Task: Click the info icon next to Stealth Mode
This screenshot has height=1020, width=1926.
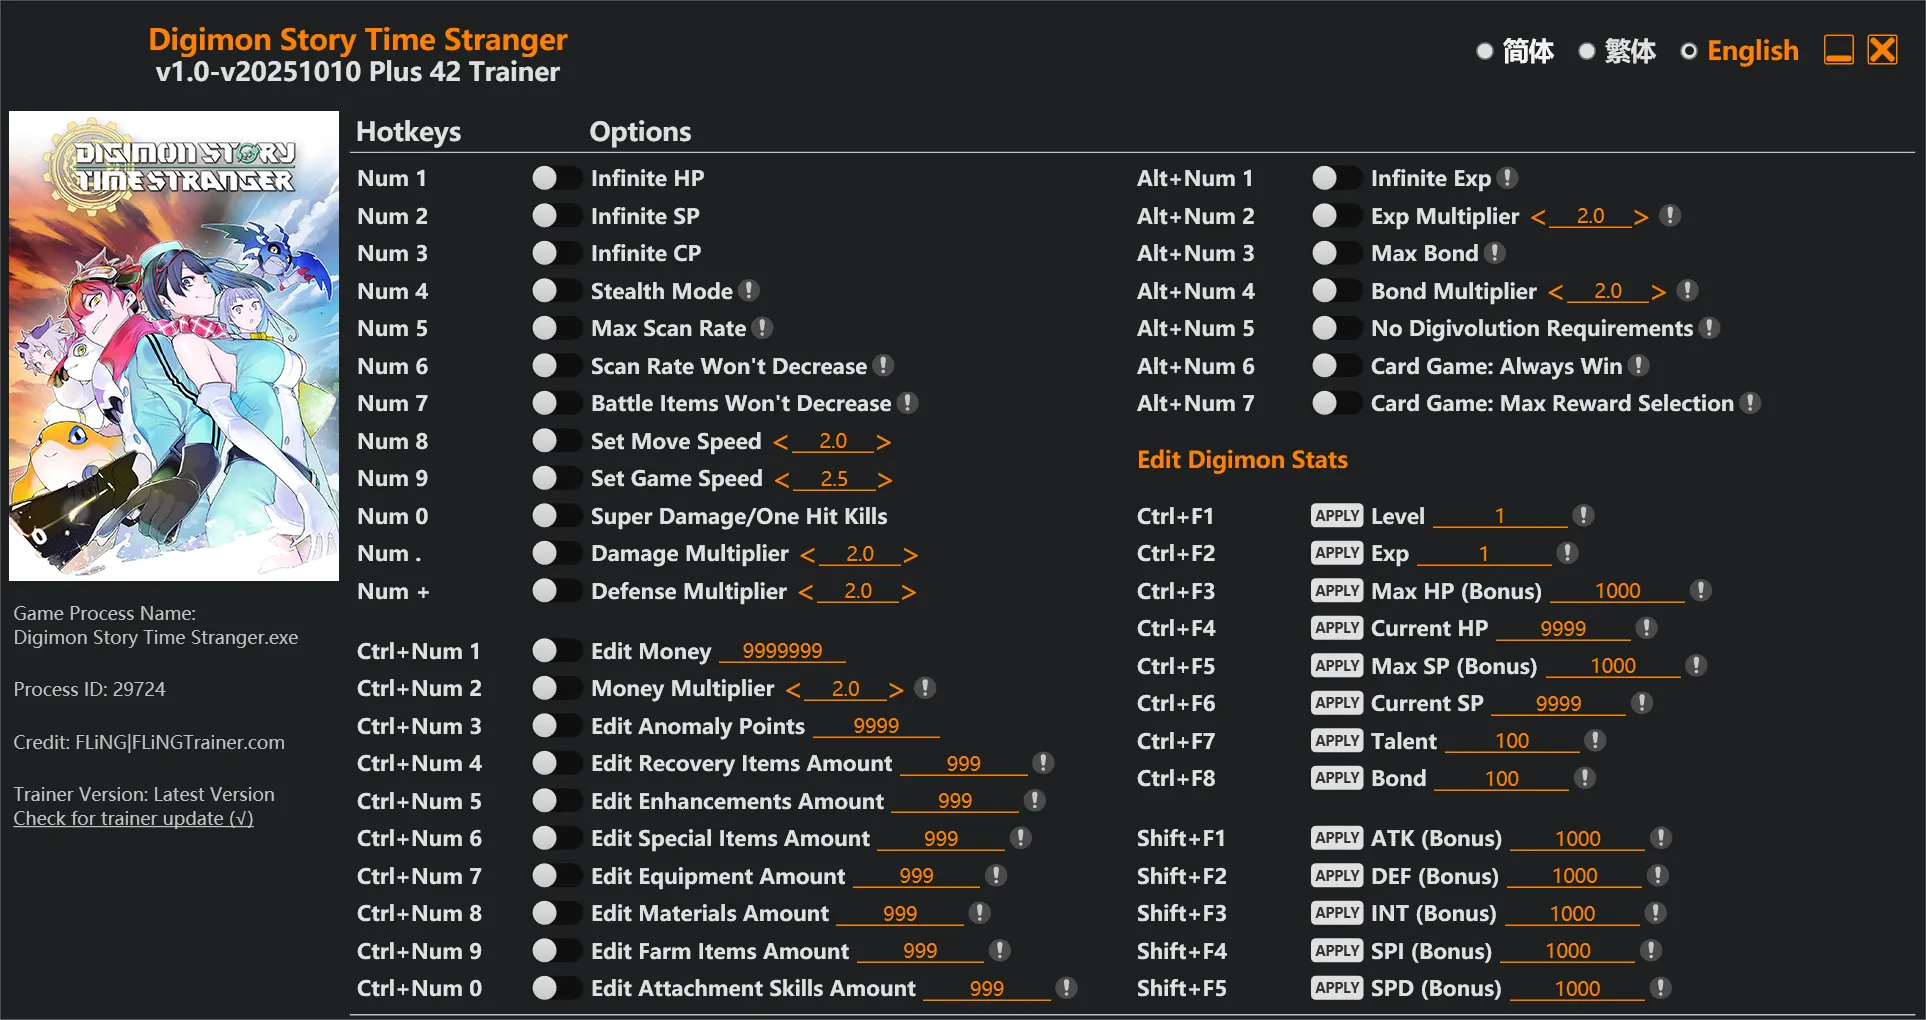Action: click(749, 291)
